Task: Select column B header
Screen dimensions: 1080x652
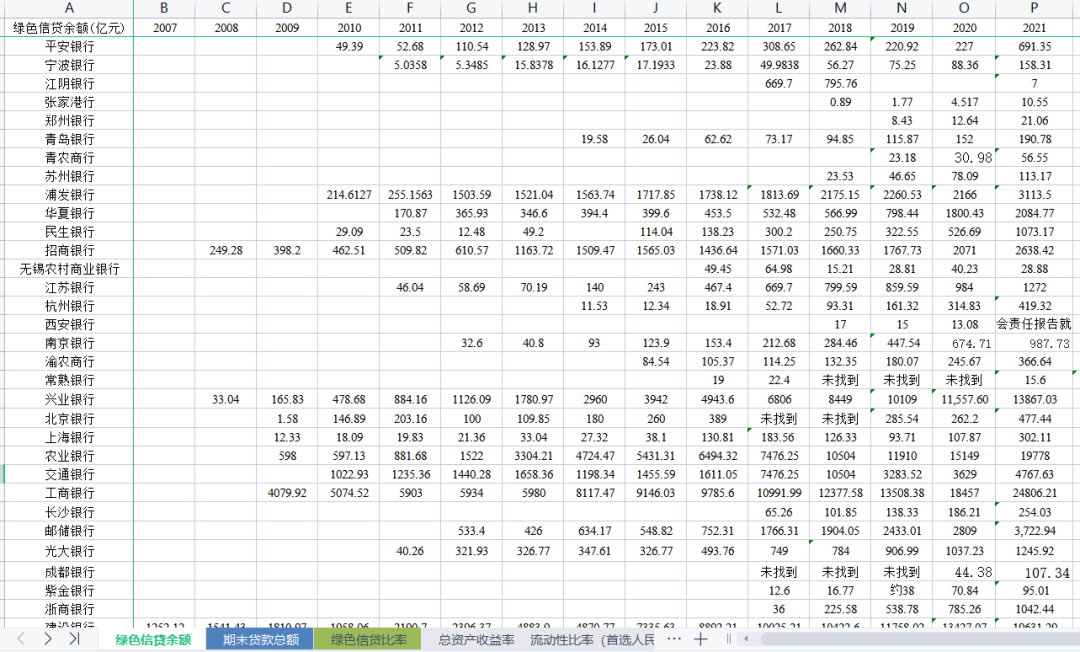Action: (x=164, y=8)
